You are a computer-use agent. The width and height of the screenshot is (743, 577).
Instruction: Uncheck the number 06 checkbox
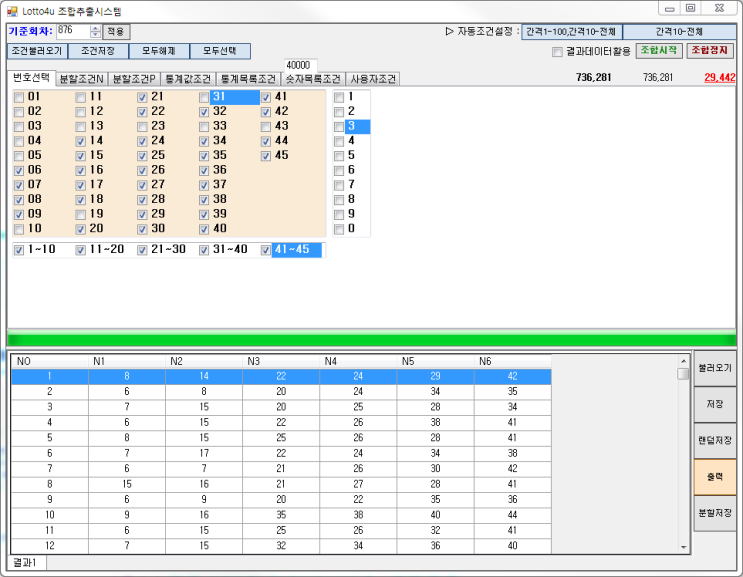click(19, 171)
